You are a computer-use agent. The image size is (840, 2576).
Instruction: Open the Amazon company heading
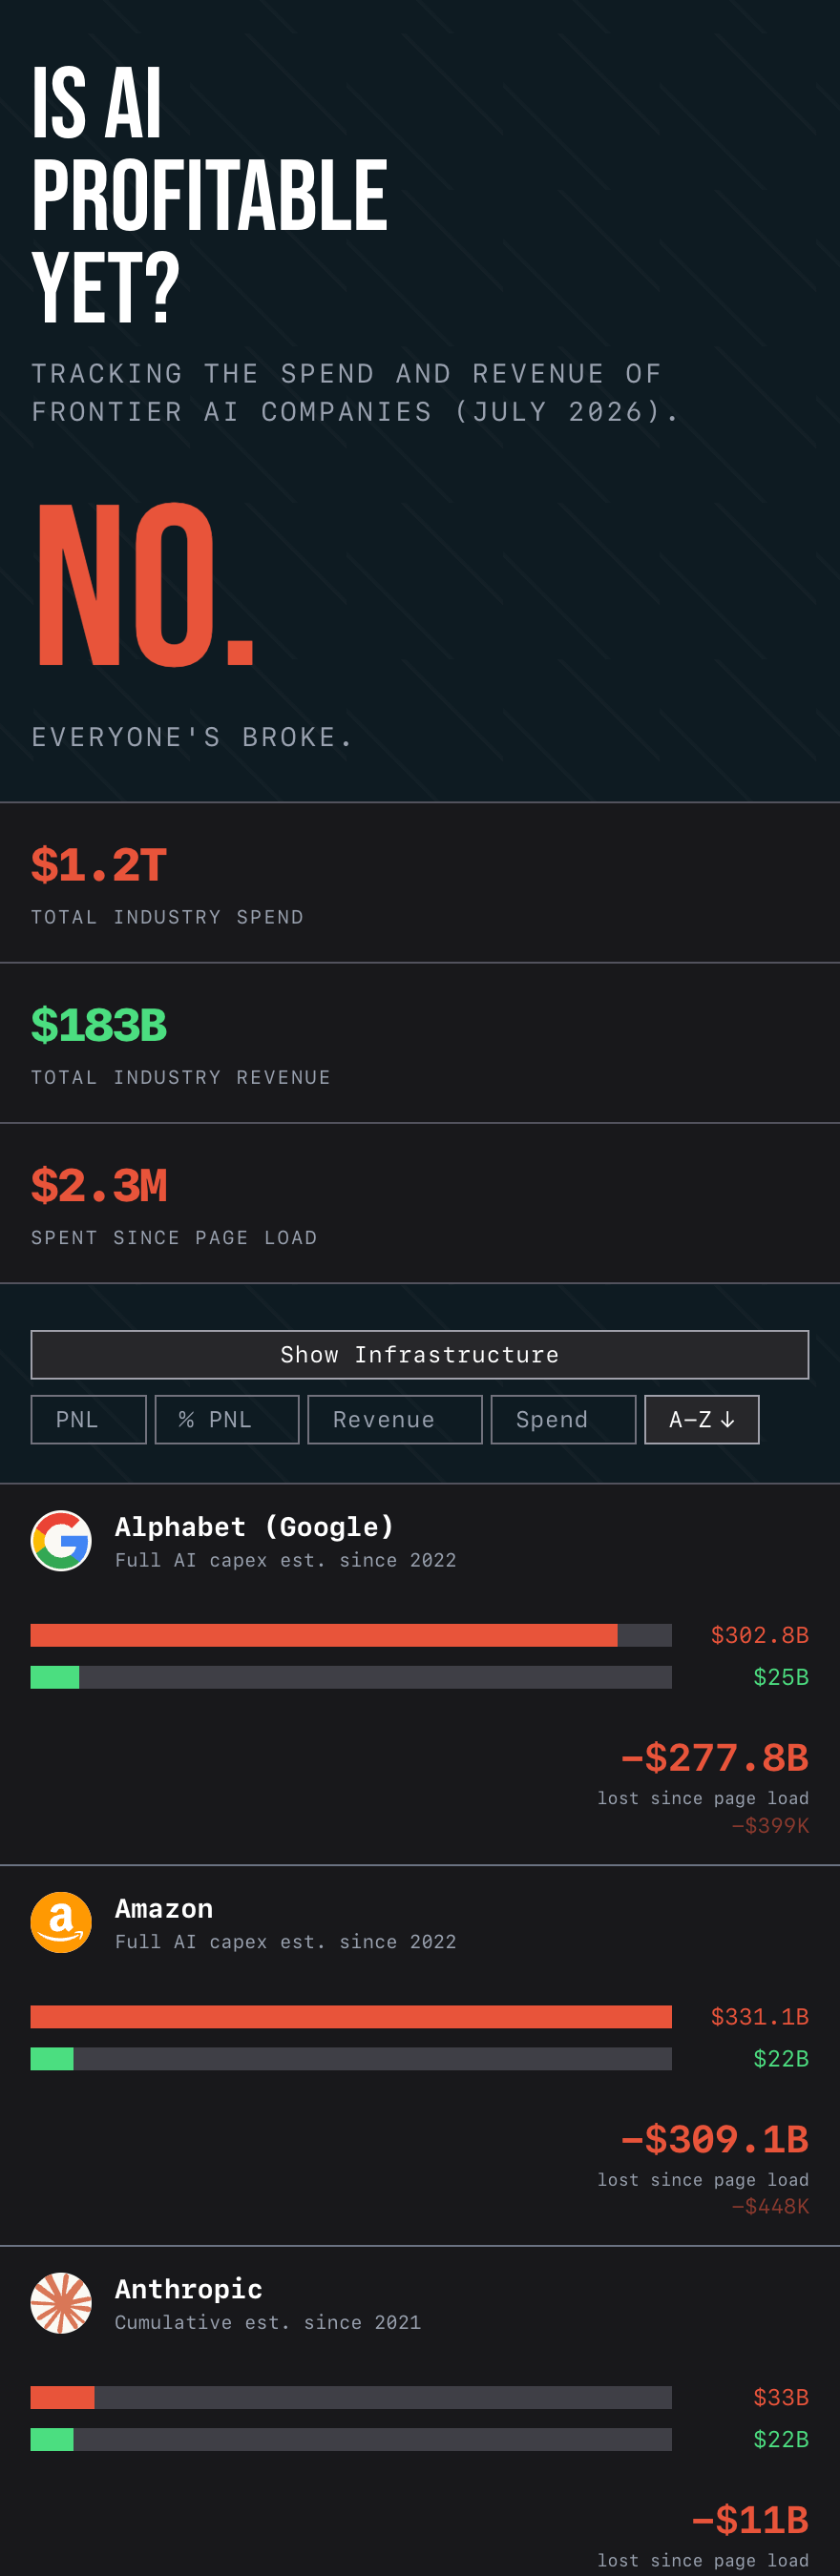click(x=164, y=1908)
